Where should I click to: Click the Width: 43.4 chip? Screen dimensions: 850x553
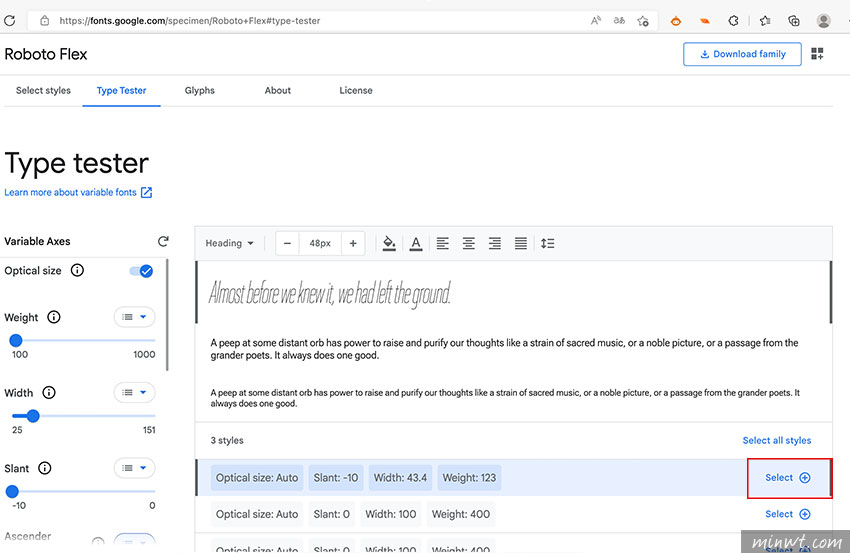tap(400, 478)
